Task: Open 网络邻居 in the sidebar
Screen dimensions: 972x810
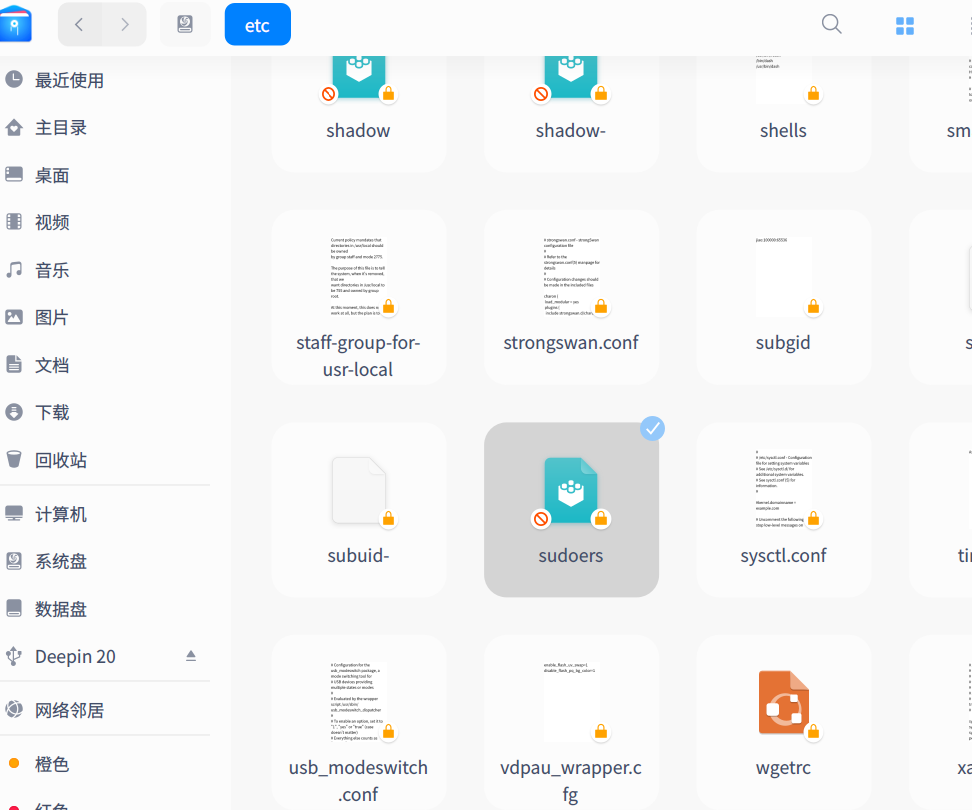Action: click(x=105, y=710)
